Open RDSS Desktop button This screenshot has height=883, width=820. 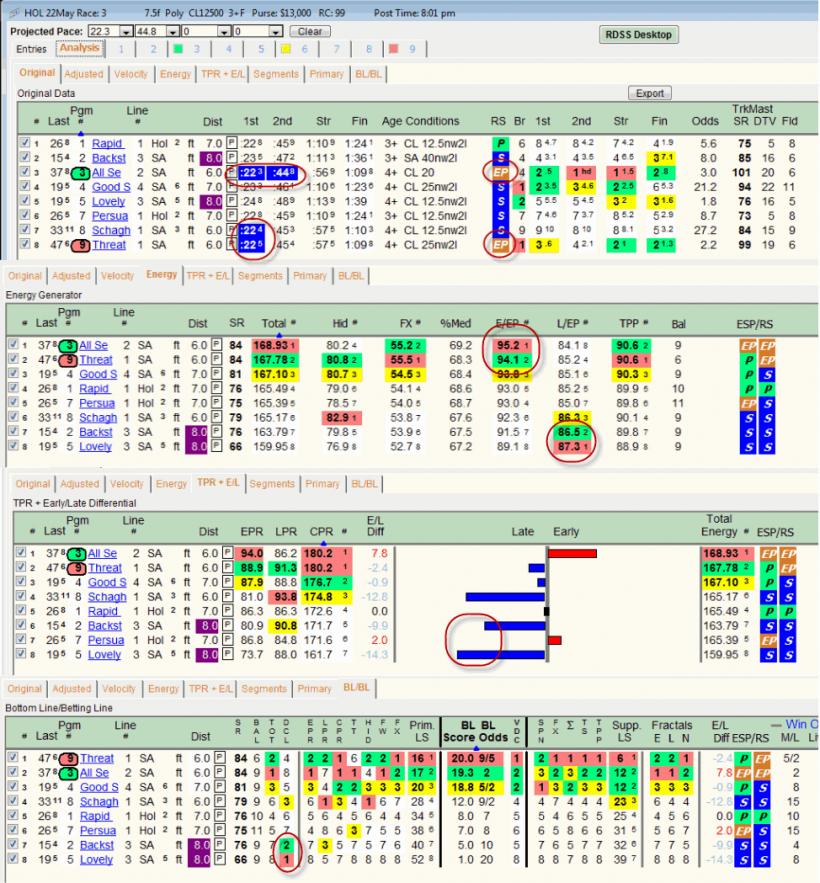pos(639,34)
